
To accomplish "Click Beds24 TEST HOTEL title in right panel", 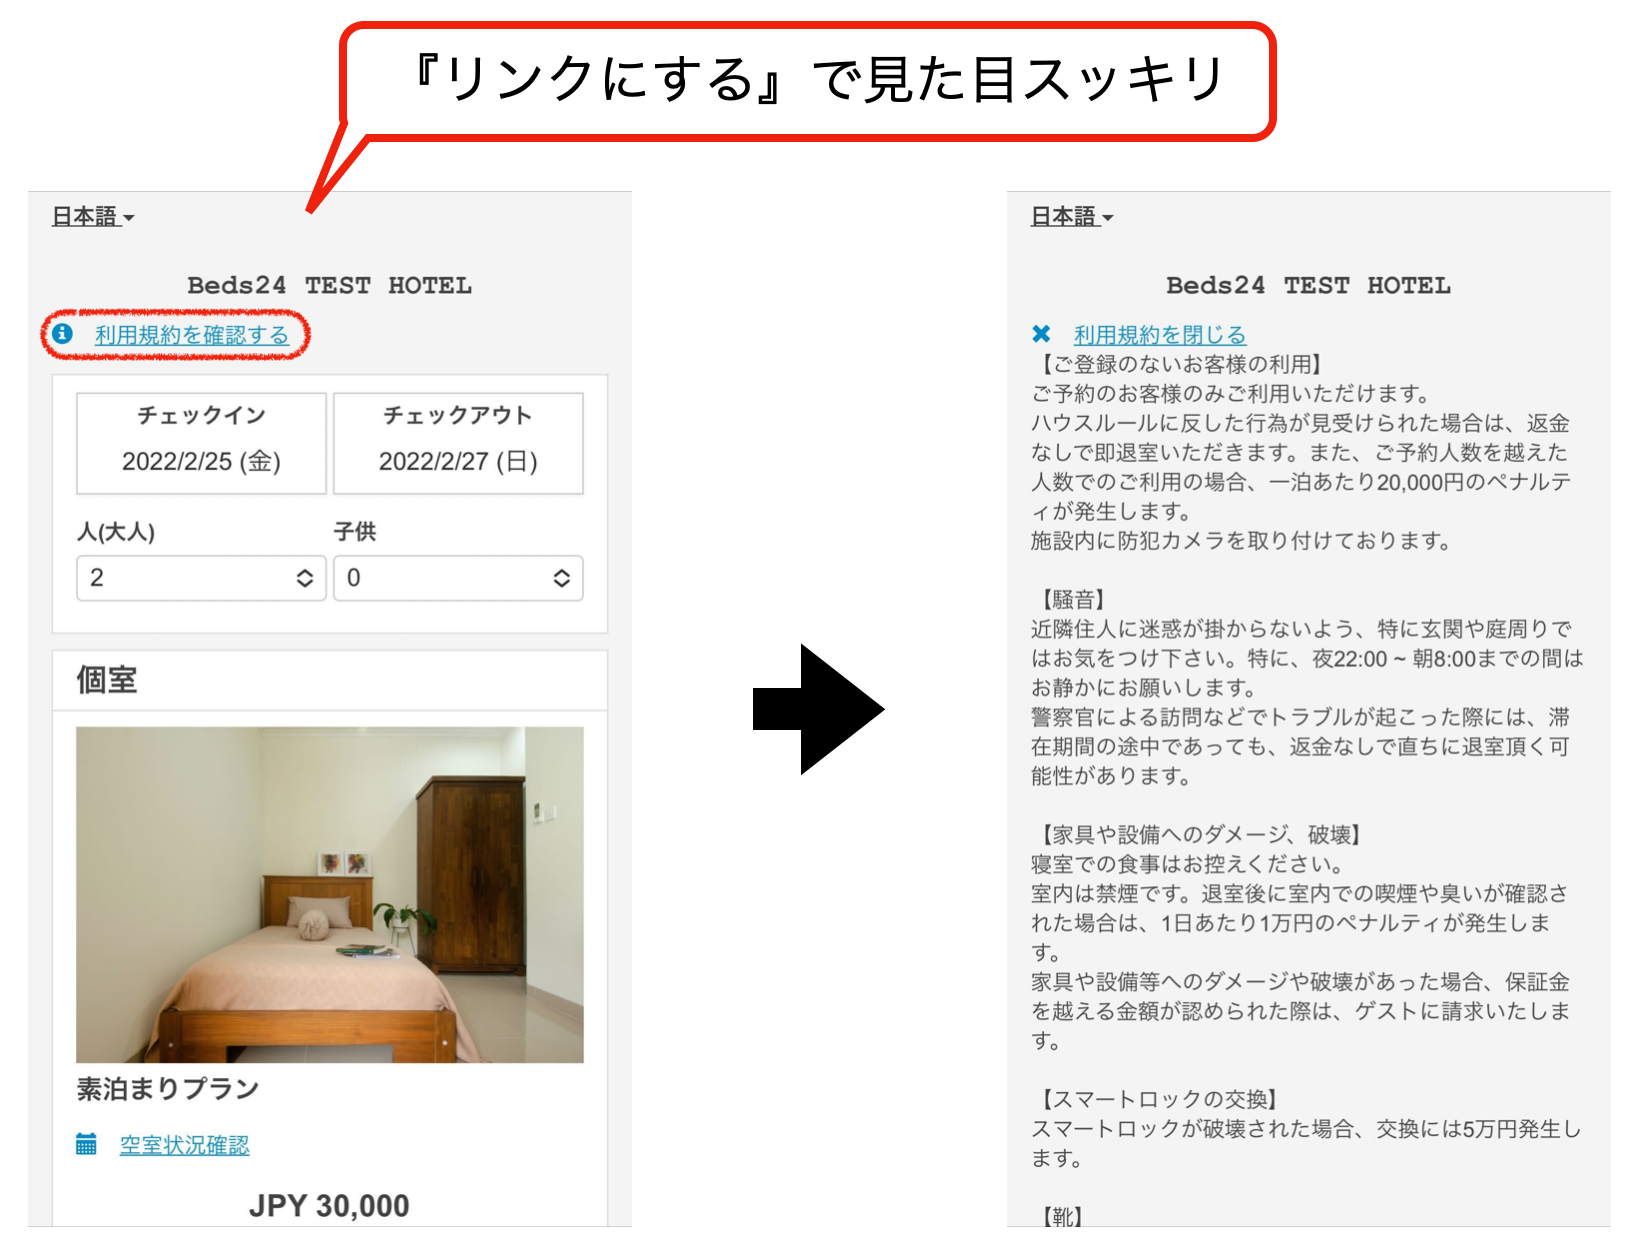I will (x=1308, y=285).
